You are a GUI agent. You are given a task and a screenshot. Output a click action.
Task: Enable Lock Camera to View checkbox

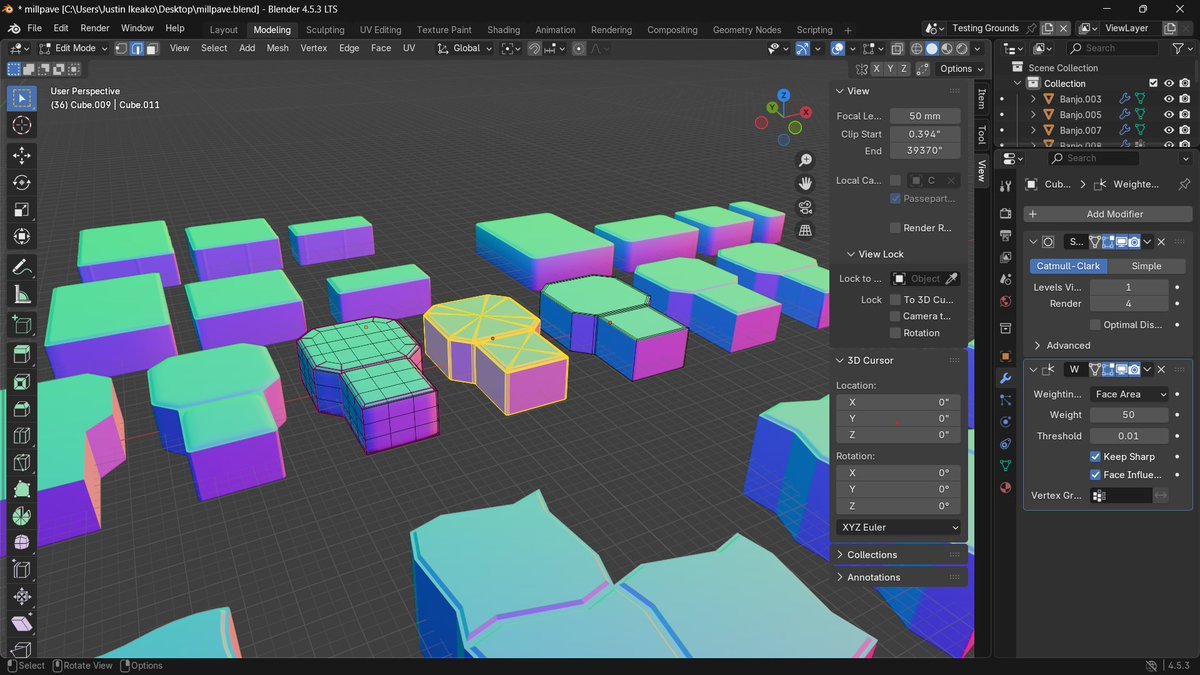click(x=895, y=316)
